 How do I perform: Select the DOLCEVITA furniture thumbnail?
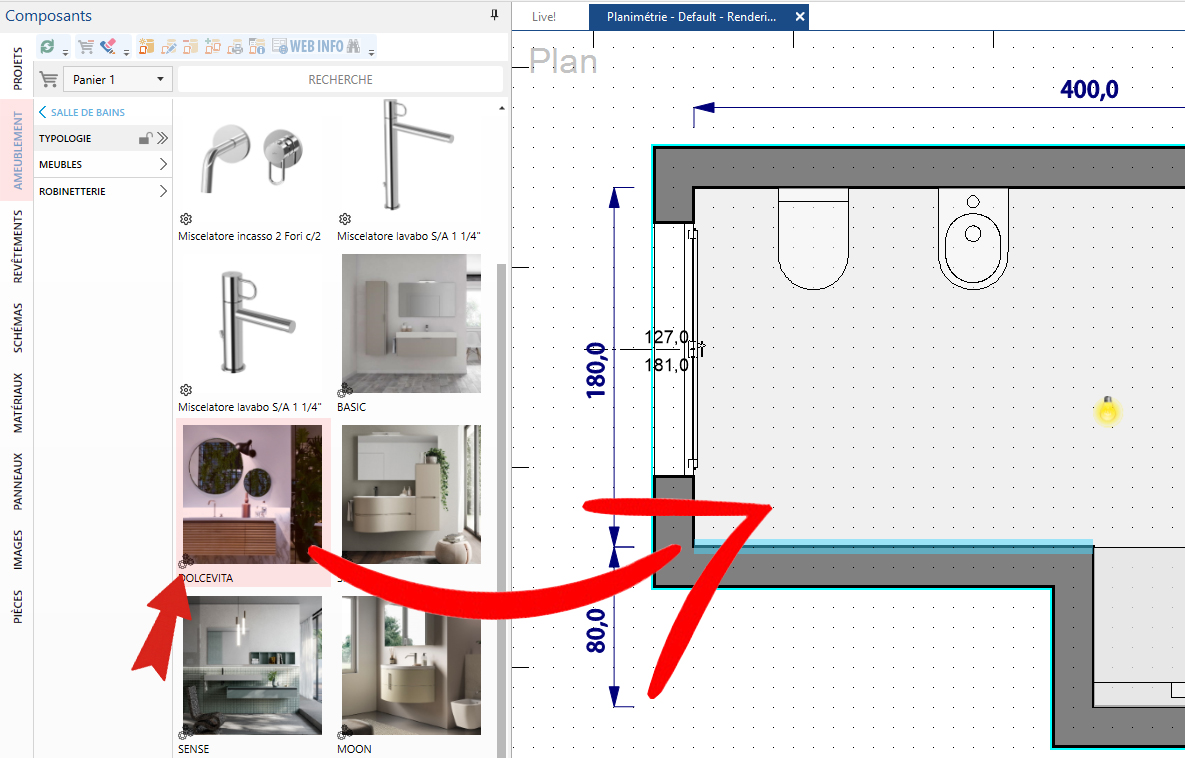pos(252,494)
